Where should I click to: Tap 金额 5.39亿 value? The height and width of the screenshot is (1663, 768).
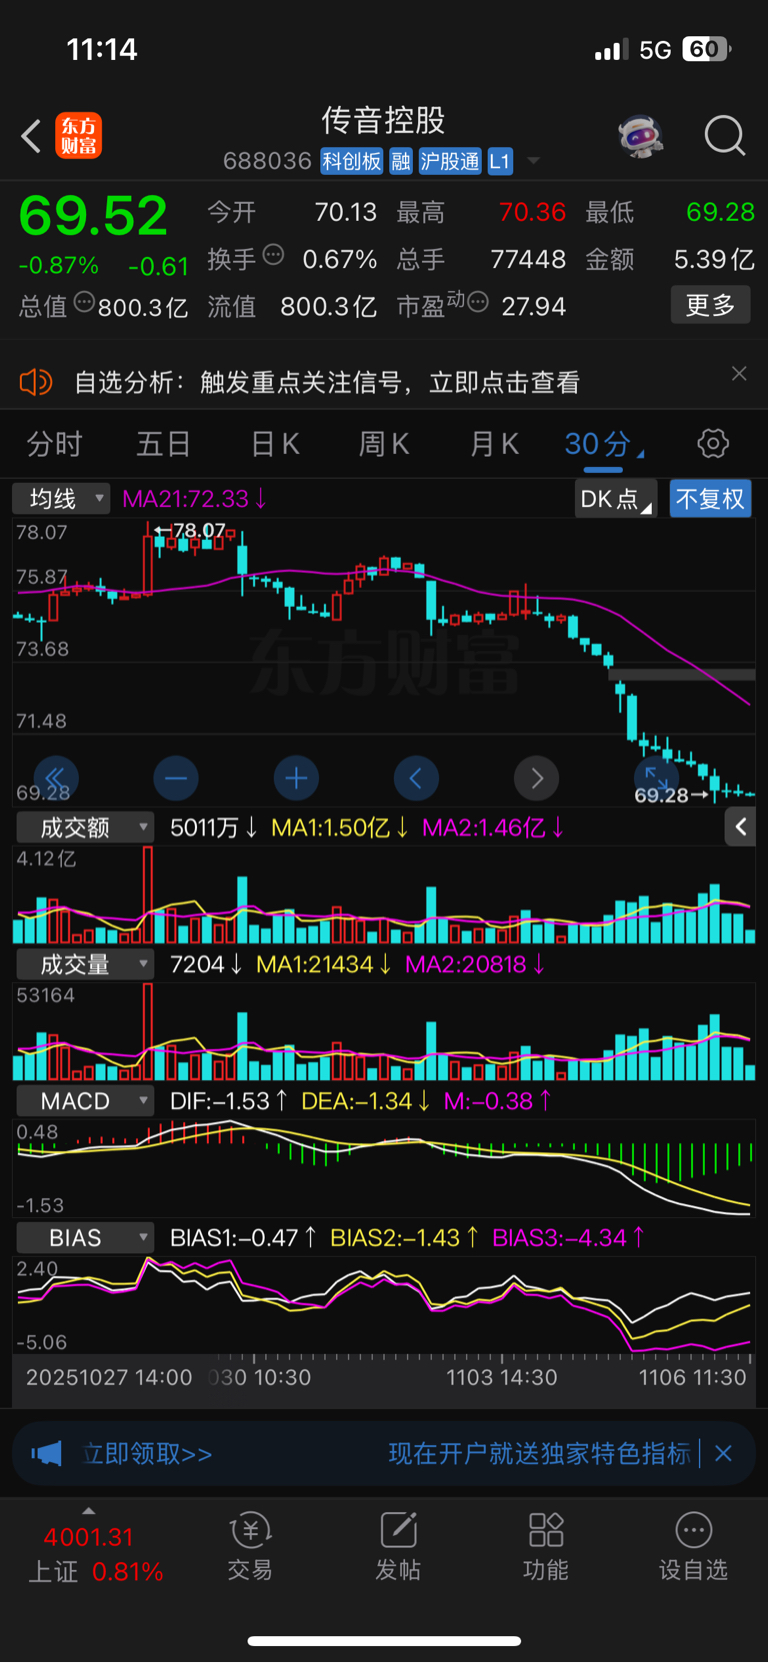[x=714, y=259]
